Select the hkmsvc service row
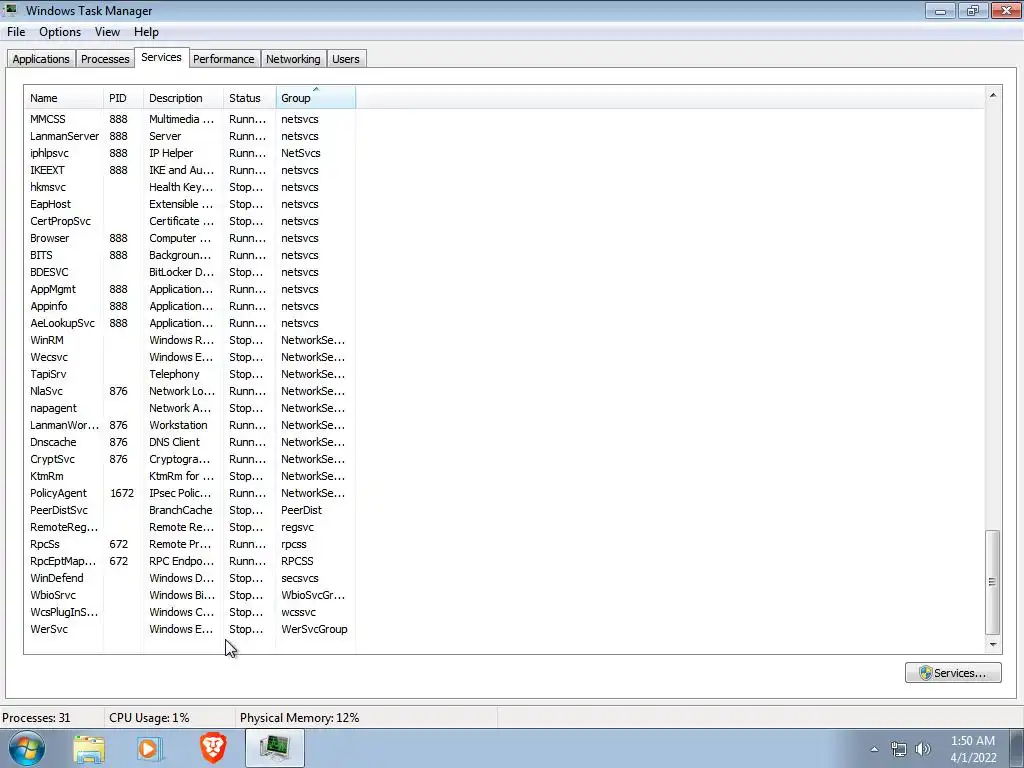1024x768 pixels. [189, 187]
